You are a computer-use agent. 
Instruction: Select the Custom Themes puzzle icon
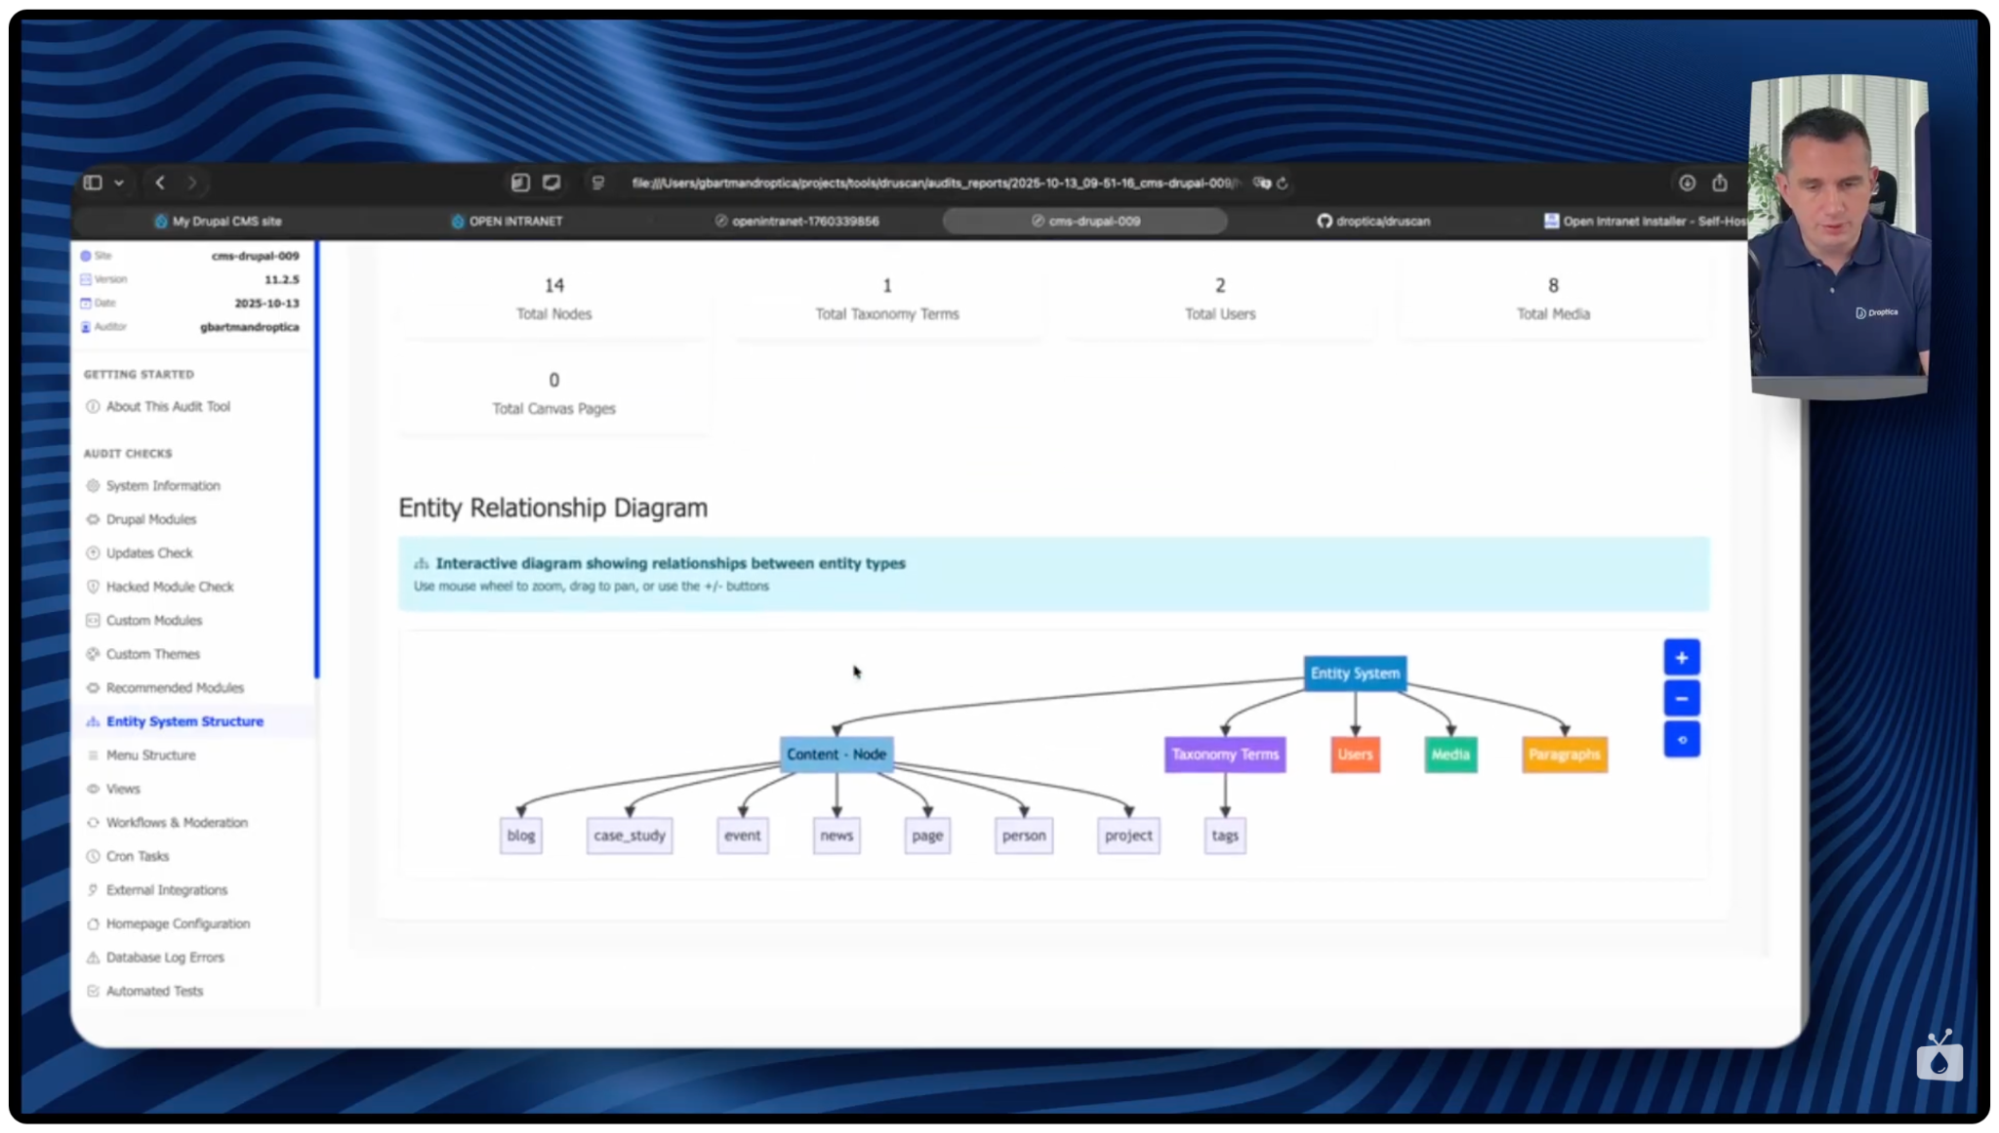93,654
